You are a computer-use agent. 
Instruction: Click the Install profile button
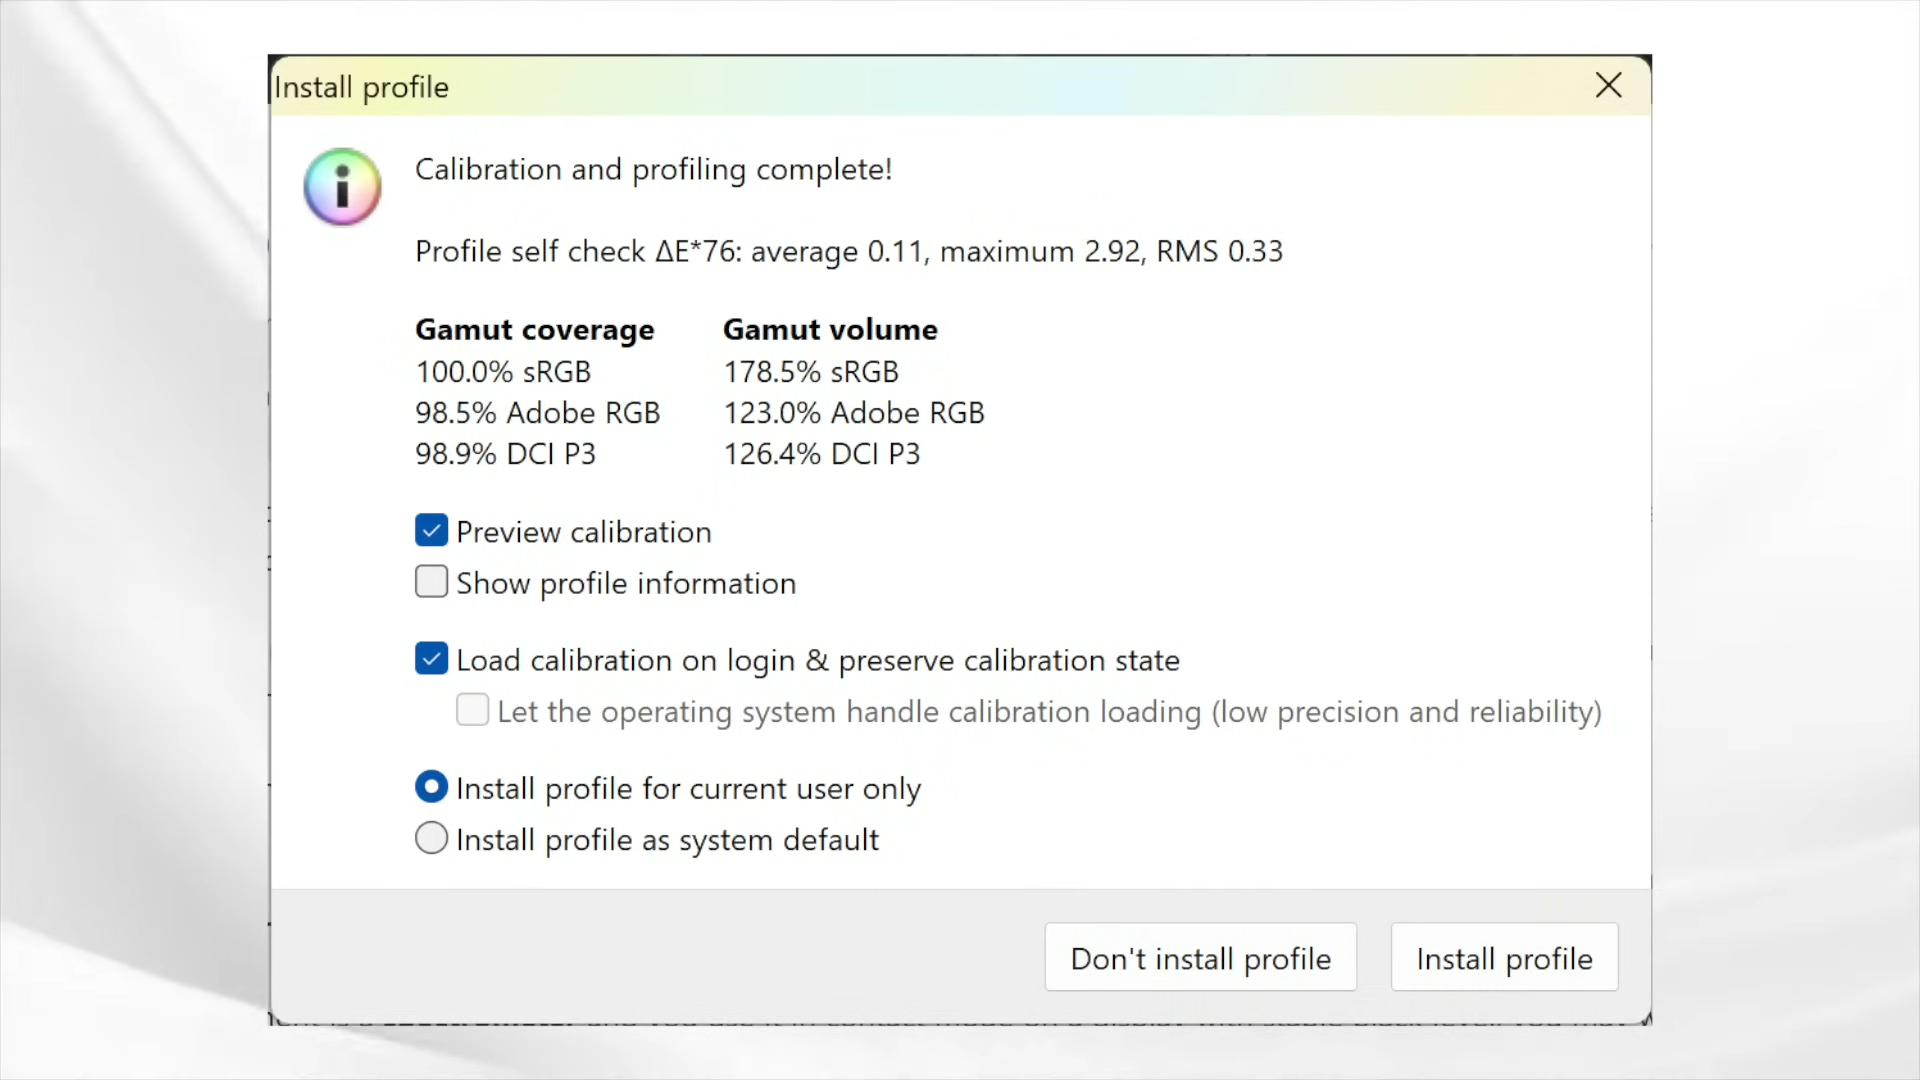click(1504, 958)
